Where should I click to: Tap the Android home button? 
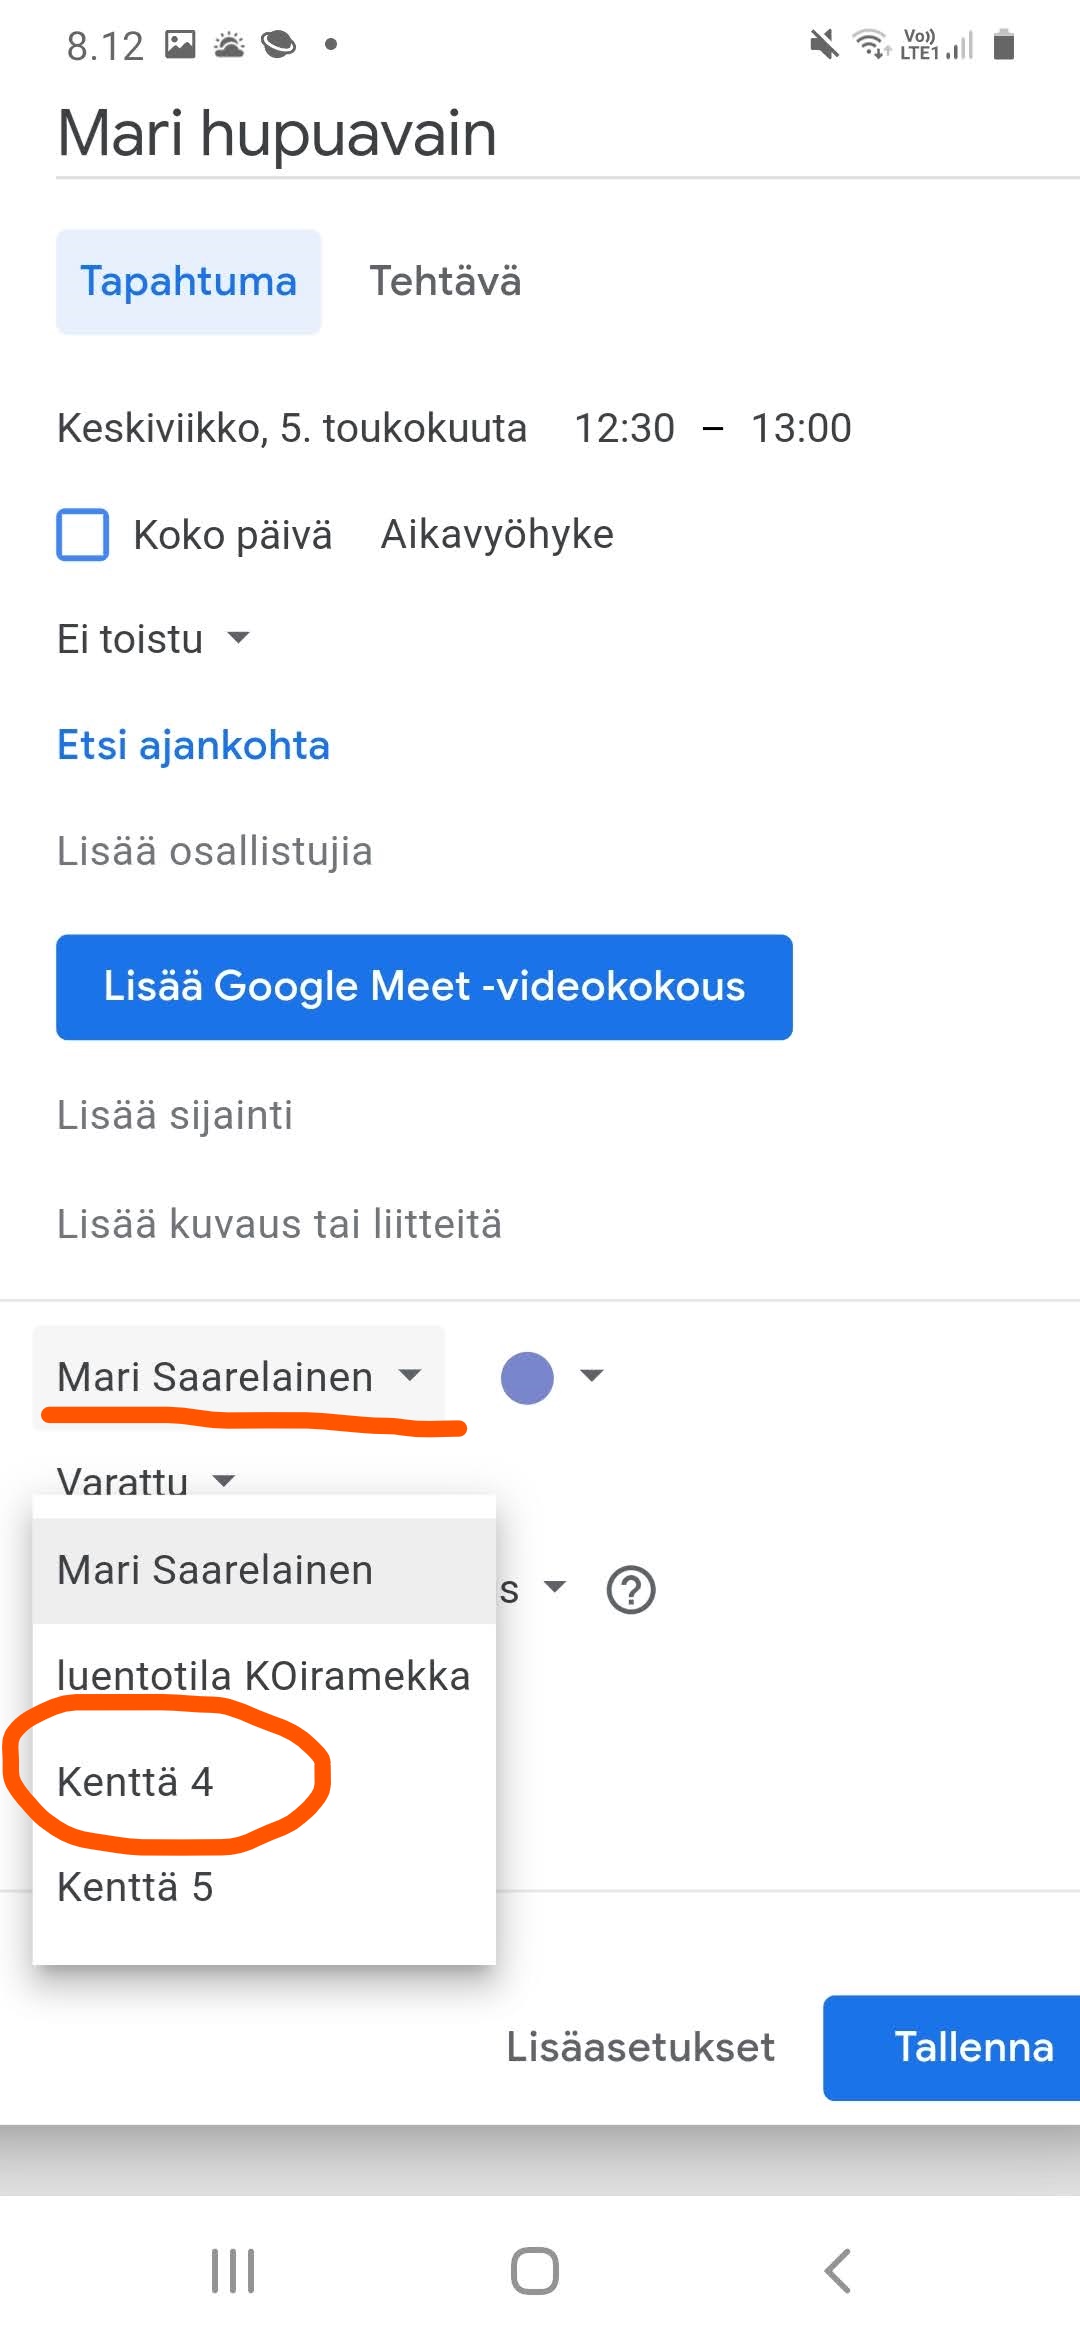click(x=535, y=2270)
